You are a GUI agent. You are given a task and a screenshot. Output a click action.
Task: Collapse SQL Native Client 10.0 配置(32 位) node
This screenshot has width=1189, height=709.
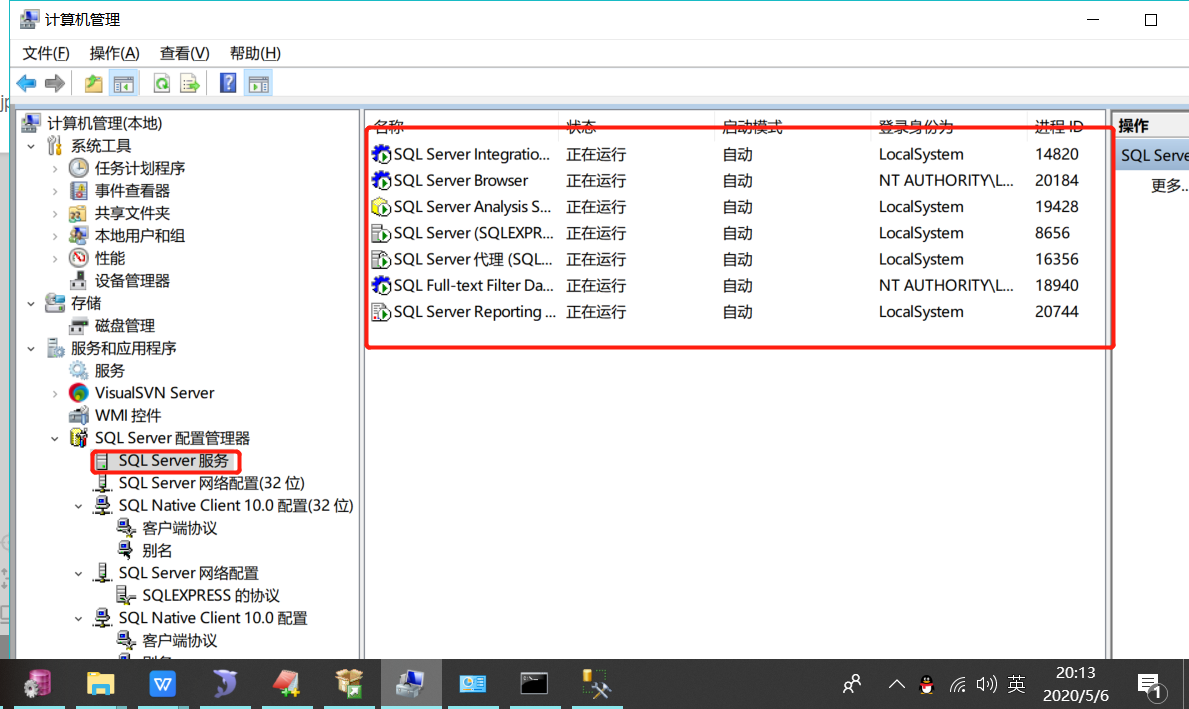pyautogui.click(x=79, y=506)
